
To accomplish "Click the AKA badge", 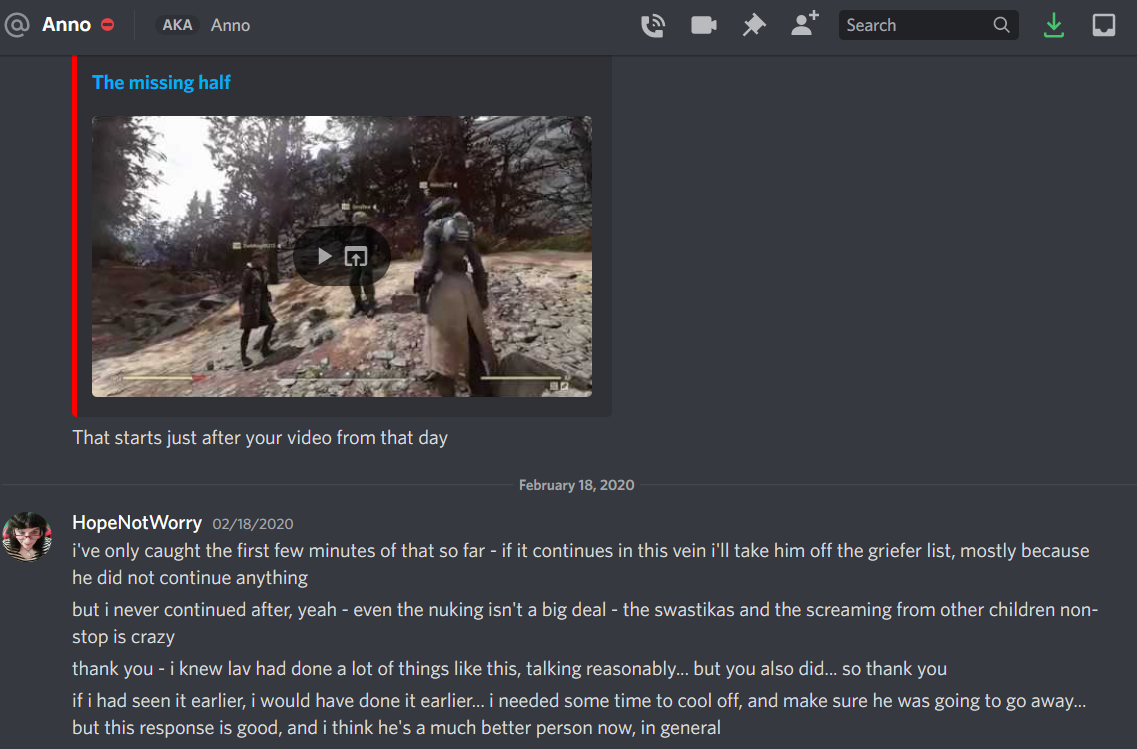I will pyautogui.click(x=177, y=25).
